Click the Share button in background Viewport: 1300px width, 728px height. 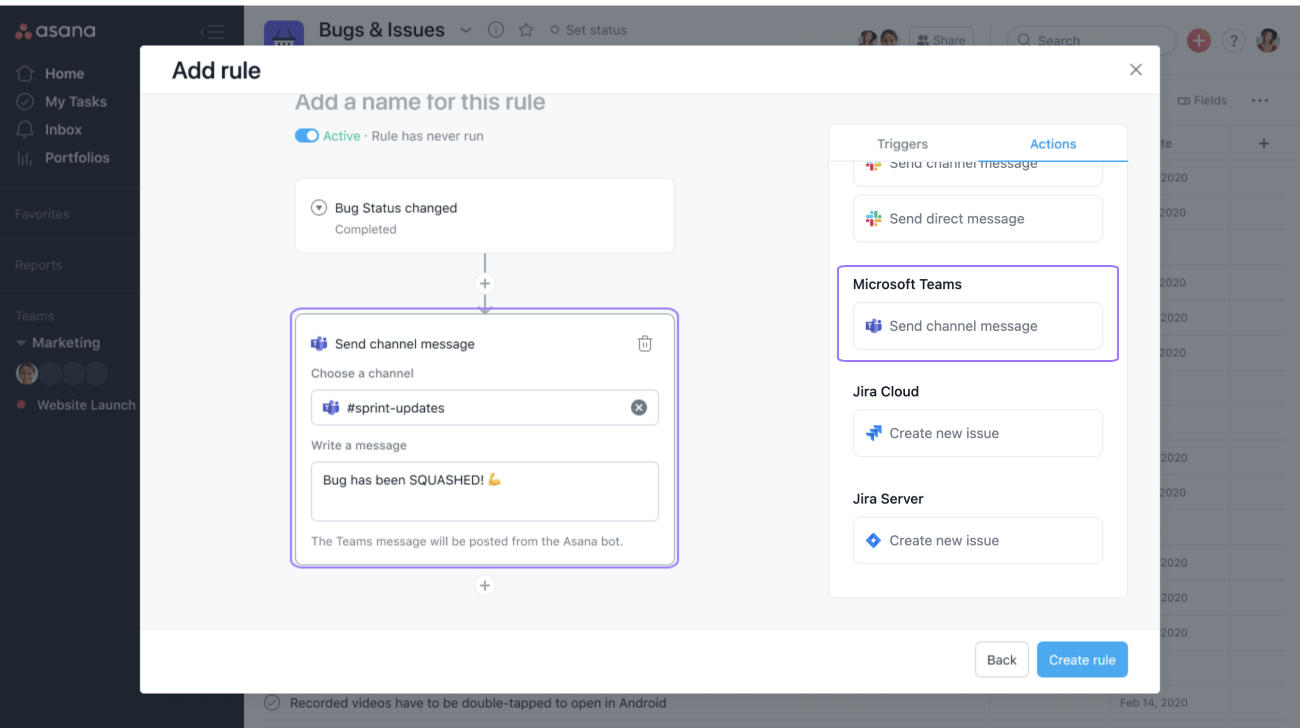coord(941,40)
